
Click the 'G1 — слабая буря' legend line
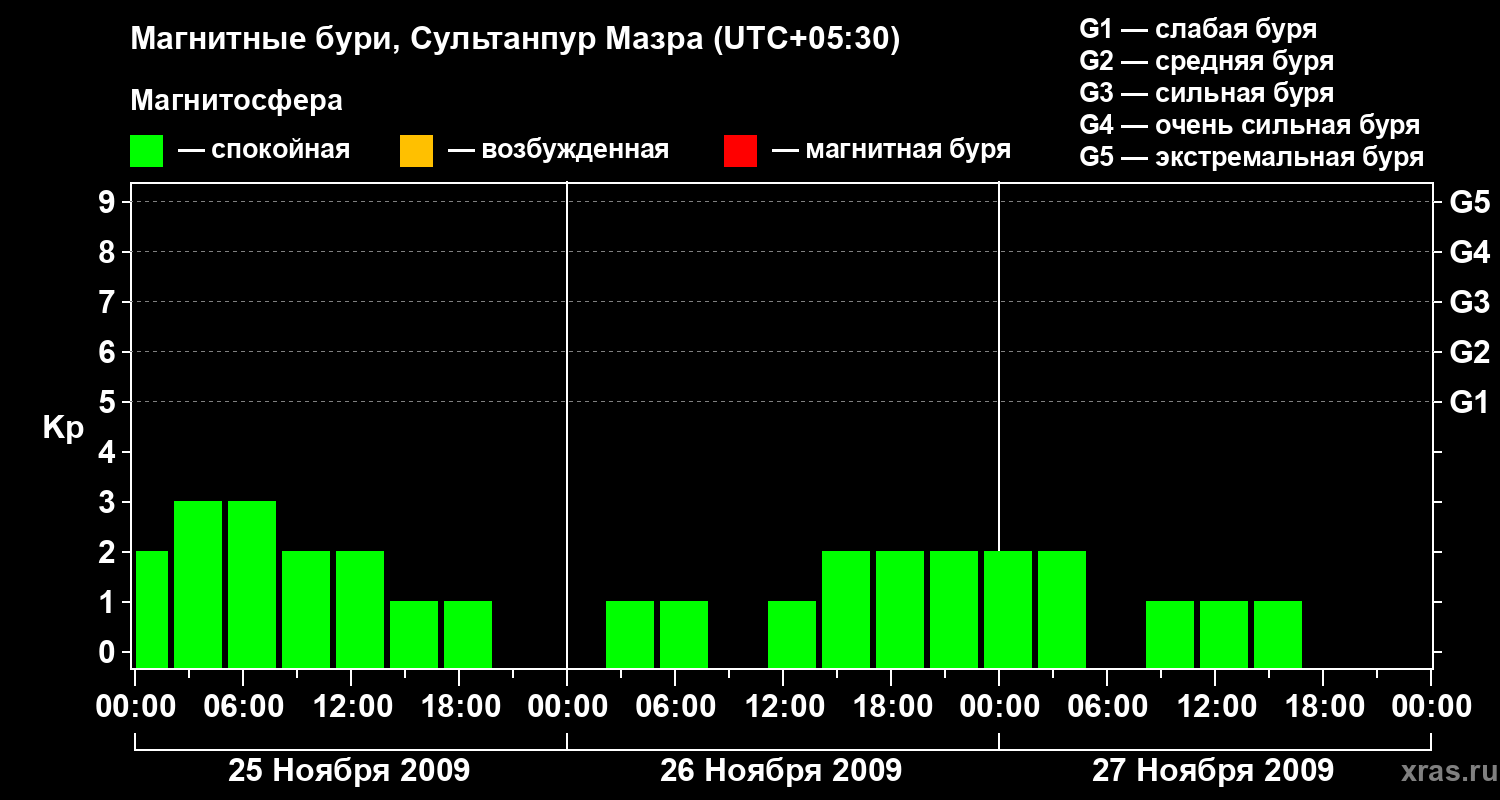pyautogui.click(x=1198, y=28)
